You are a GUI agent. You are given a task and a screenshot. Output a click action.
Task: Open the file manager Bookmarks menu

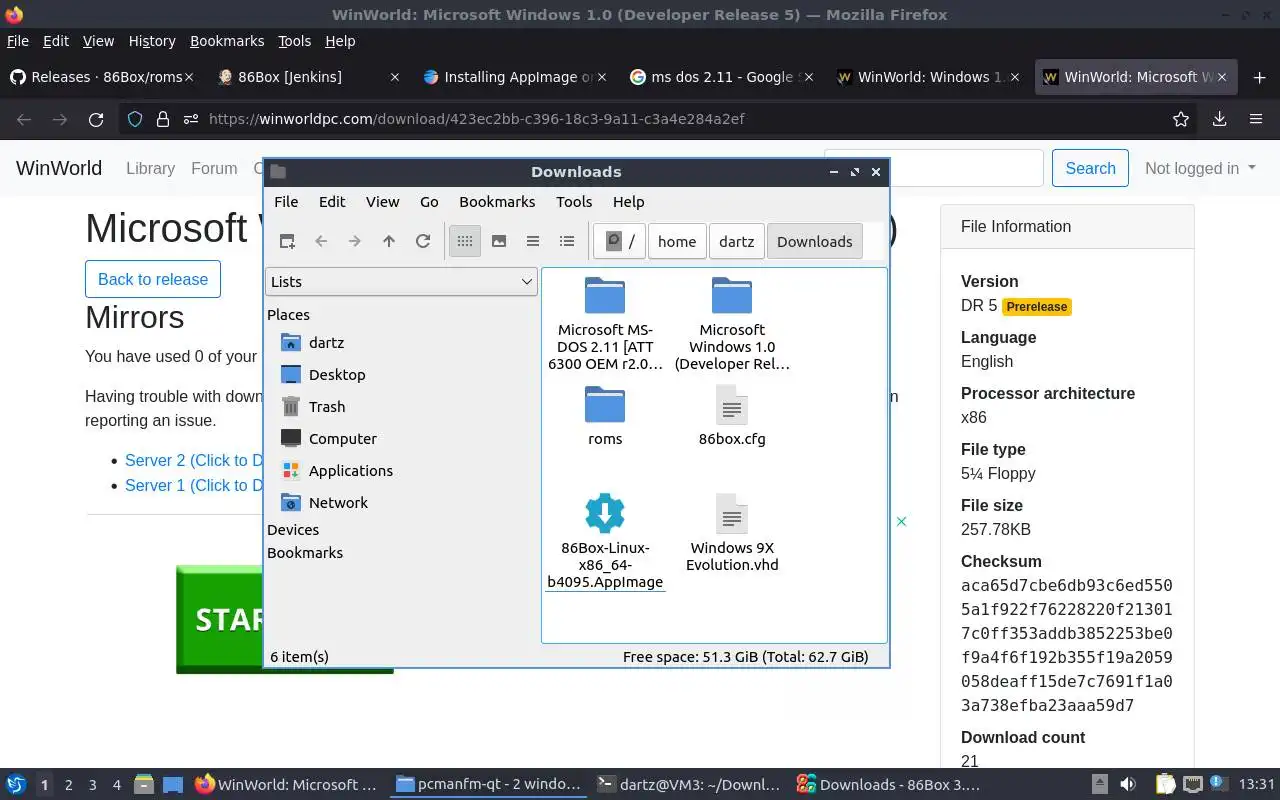pos(497,202)
